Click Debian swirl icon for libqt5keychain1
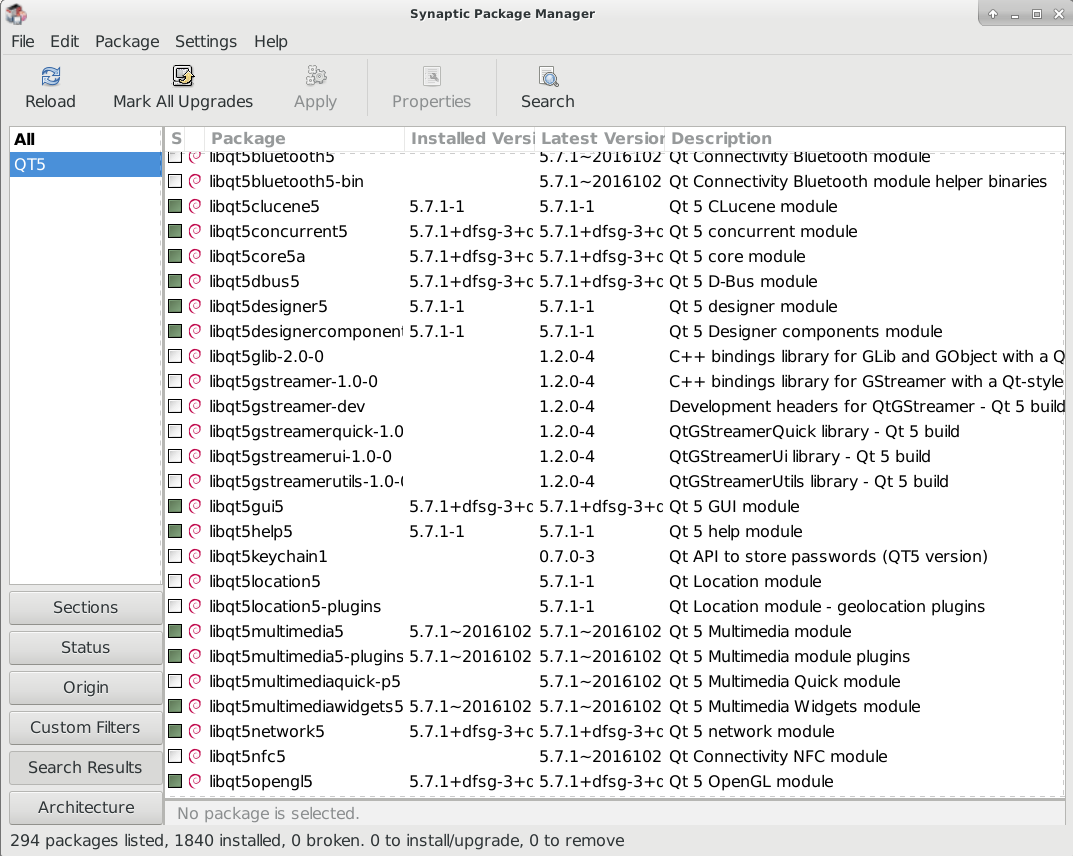Image resolution: width=1073 pixels, height=856 pixels. click(x=195, y=556)
